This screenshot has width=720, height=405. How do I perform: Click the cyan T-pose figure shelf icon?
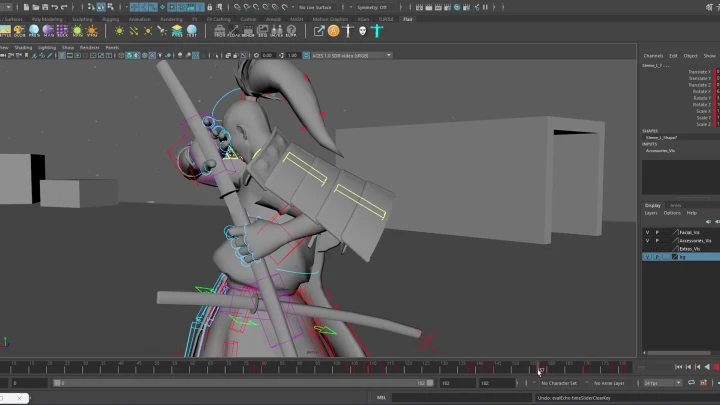[x=377, y=31]
